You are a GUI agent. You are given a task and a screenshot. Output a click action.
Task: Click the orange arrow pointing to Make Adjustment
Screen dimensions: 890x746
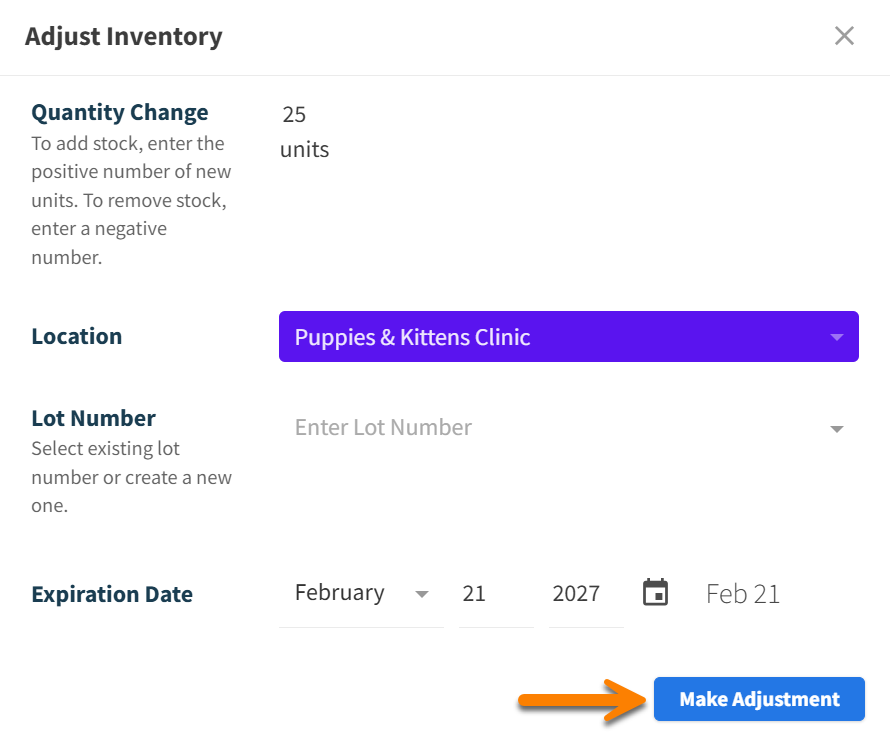[581, 700]
